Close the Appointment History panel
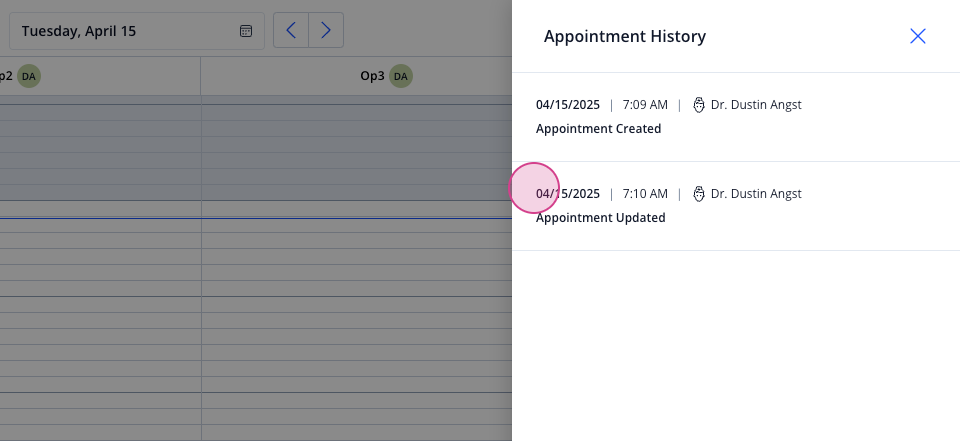This screenshot has height=441, width=960. [x=917, y=36]
